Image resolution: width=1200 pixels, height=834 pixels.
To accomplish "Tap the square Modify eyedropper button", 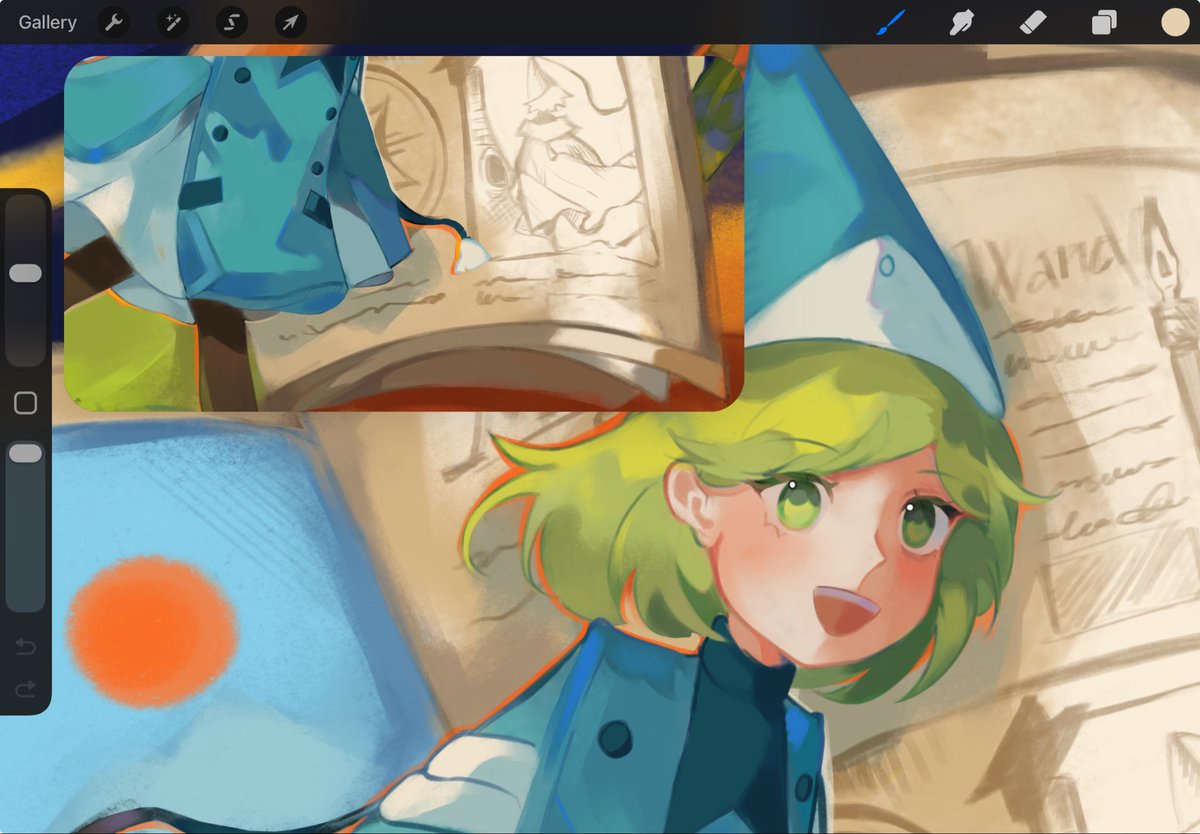I will tap(25, 403).
